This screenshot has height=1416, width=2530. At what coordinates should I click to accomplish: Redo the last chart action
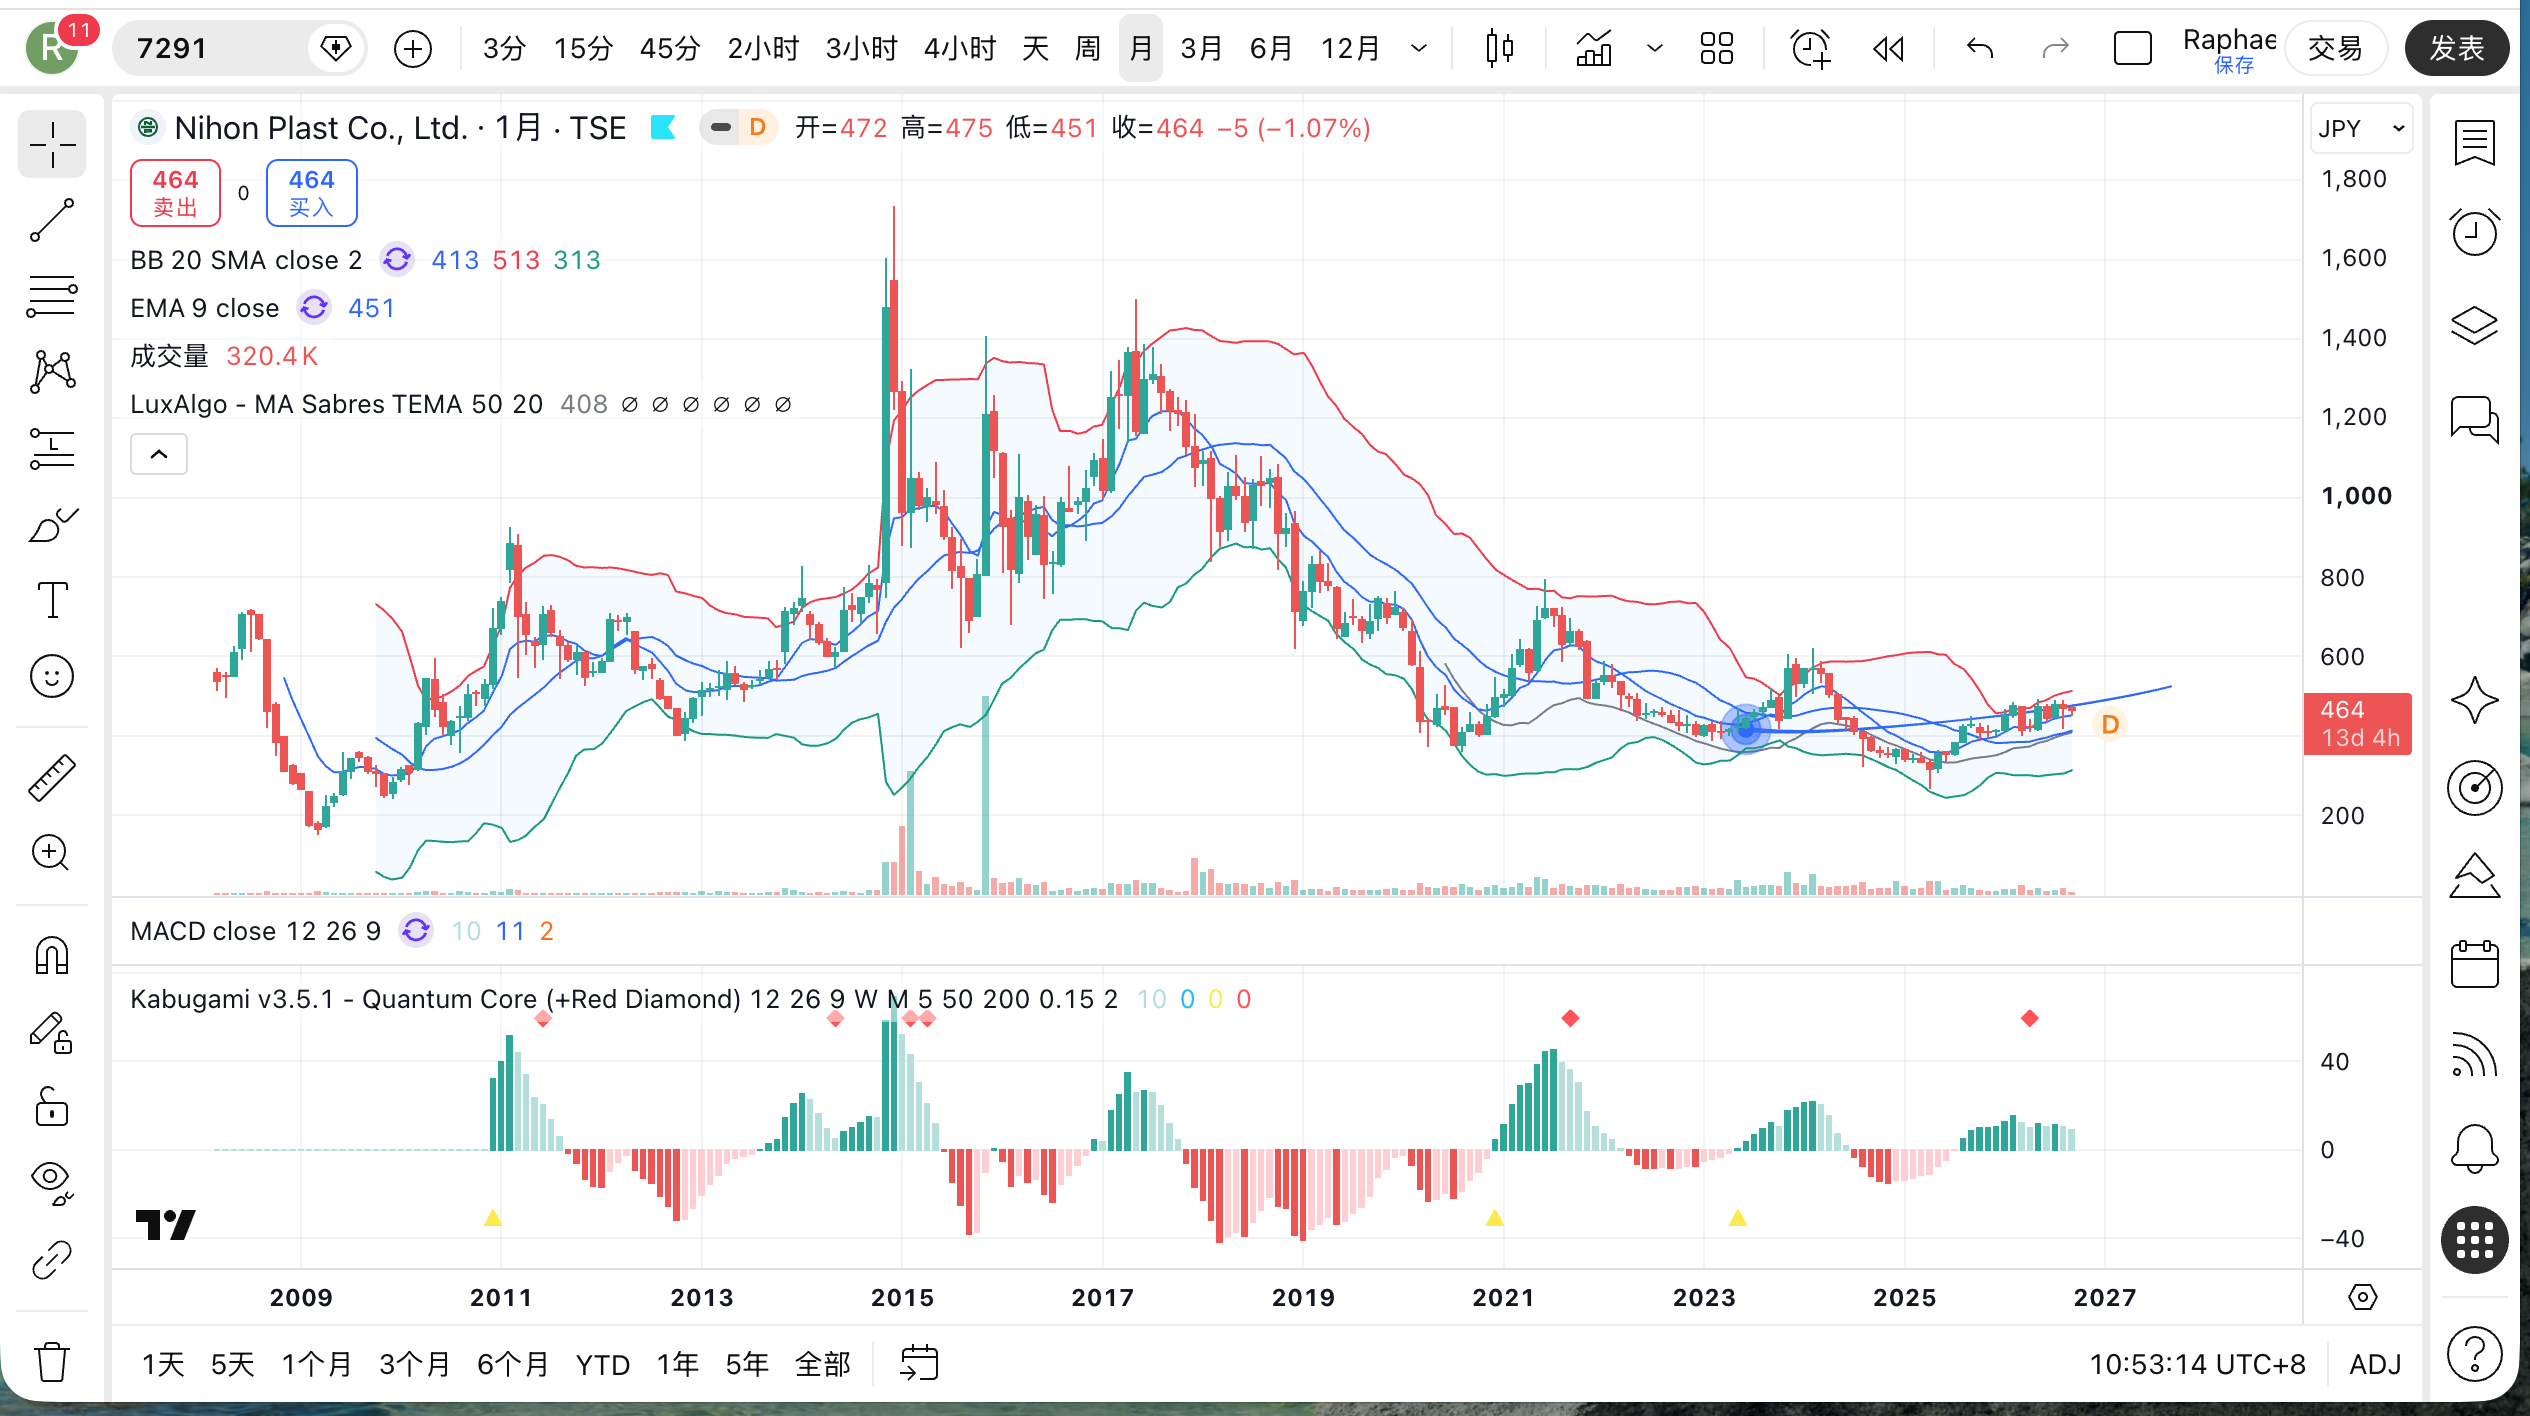[x=2055, y=48]
